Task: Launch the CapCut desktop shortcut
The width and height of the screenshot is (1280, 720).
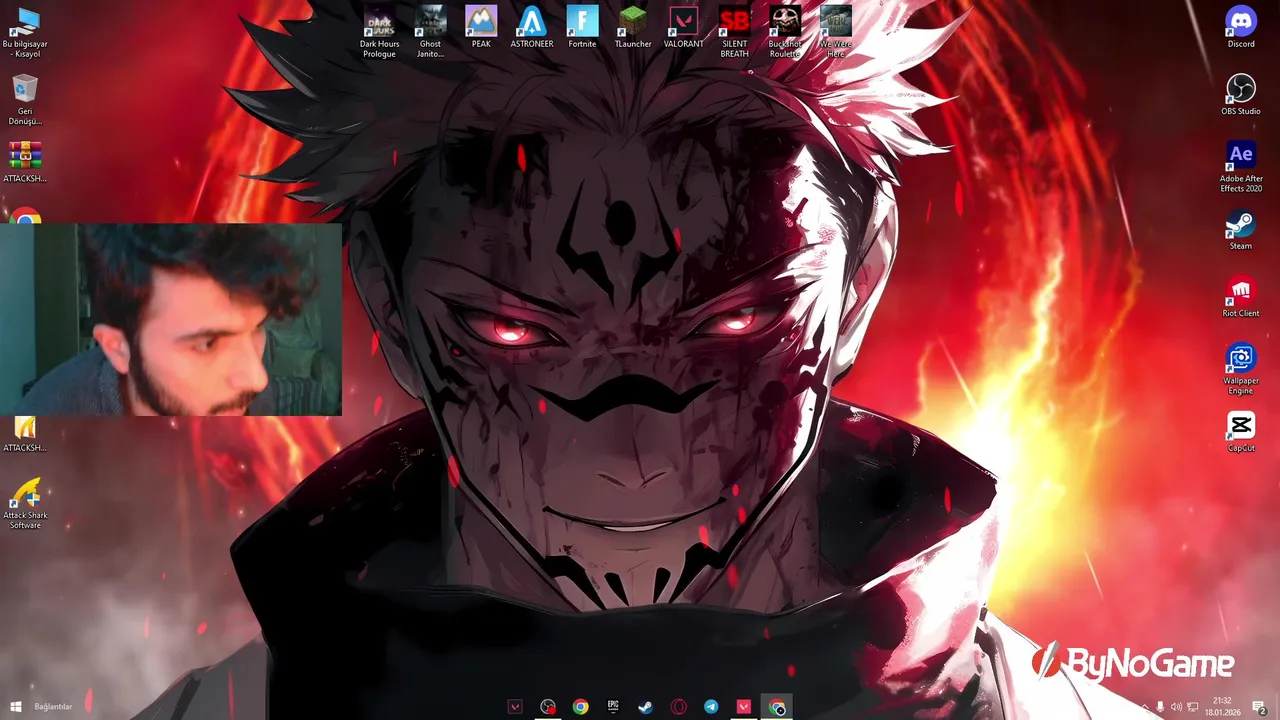Action: click(x=1241, y=431)
